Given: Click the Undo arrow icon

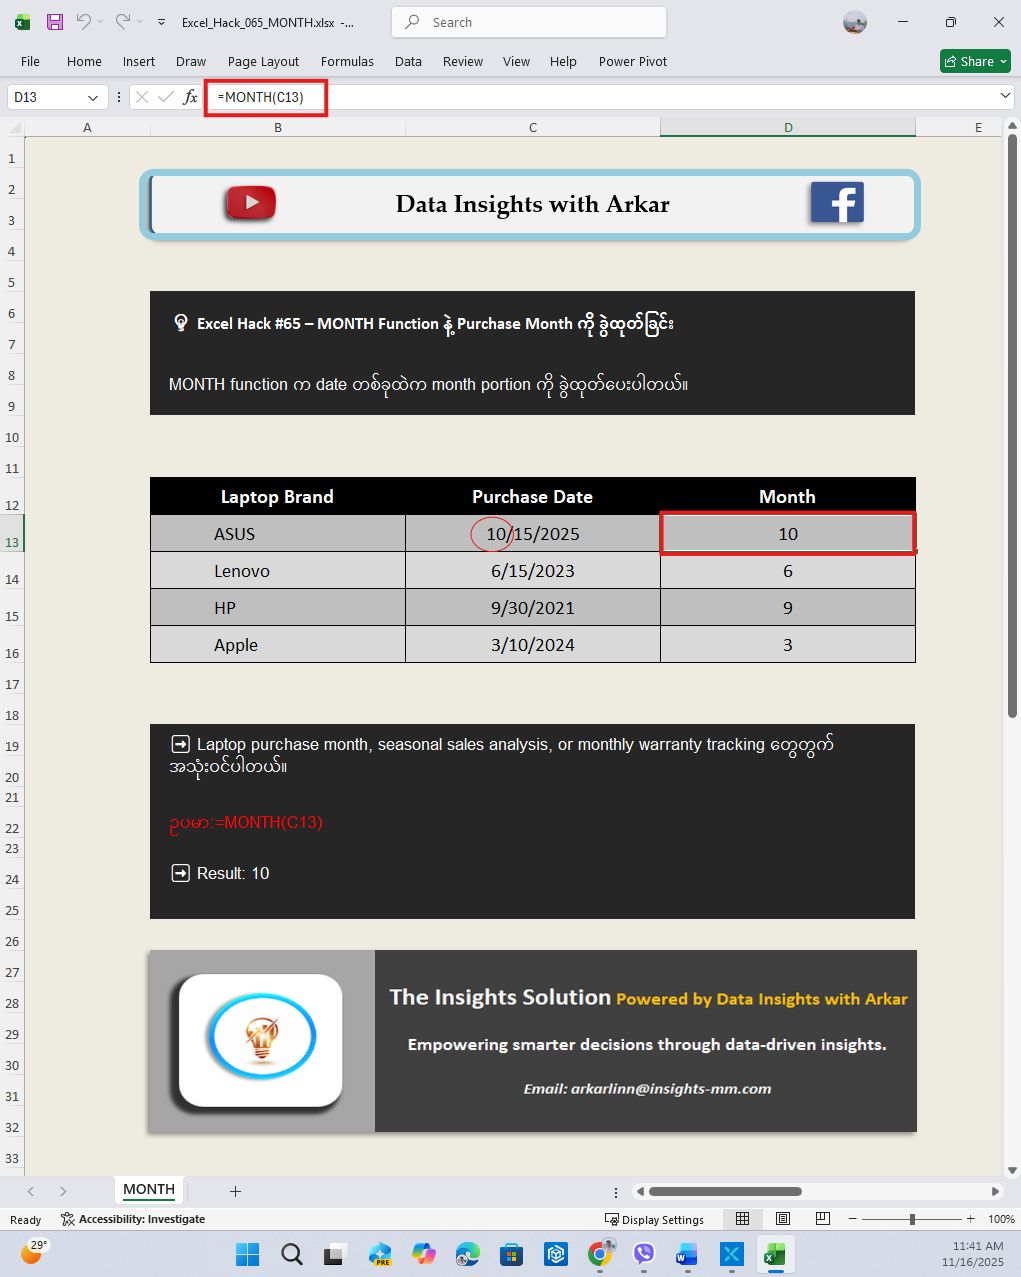Looking at the screenshot, I should (84, 22).
